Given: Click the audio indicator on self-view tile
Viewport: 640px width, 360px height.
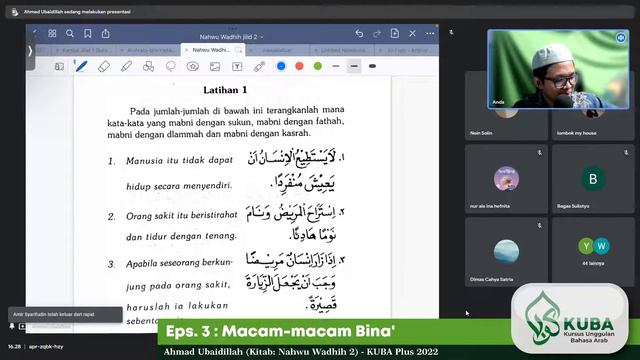Looking at the screenshot, I should [621, 38].
